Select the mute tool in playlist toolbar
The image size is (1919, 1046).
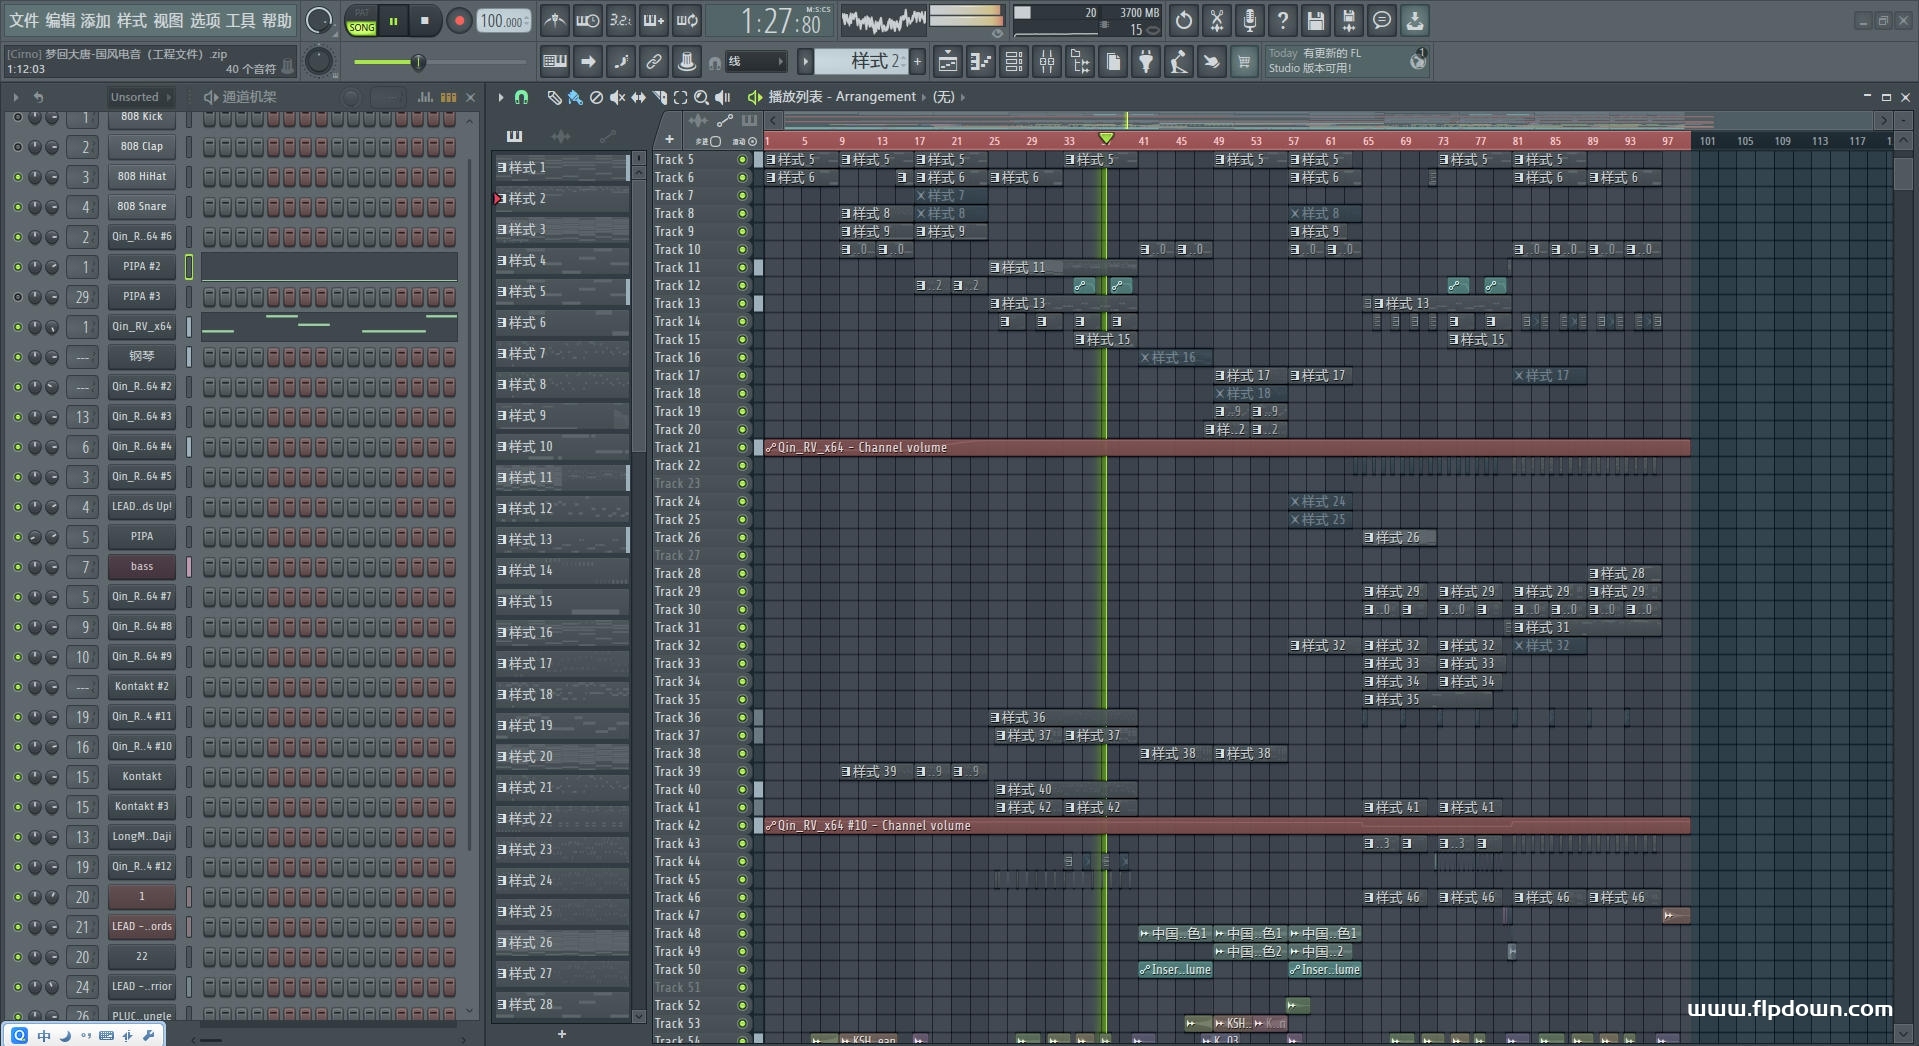[617, 97]
